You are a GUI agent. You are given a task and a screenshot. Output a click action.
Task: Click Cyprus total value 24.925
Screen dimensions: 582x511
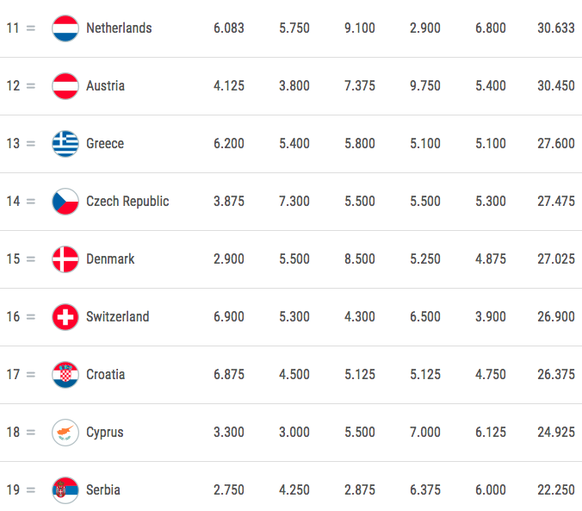pyautogui.click(x=556, y=432)
